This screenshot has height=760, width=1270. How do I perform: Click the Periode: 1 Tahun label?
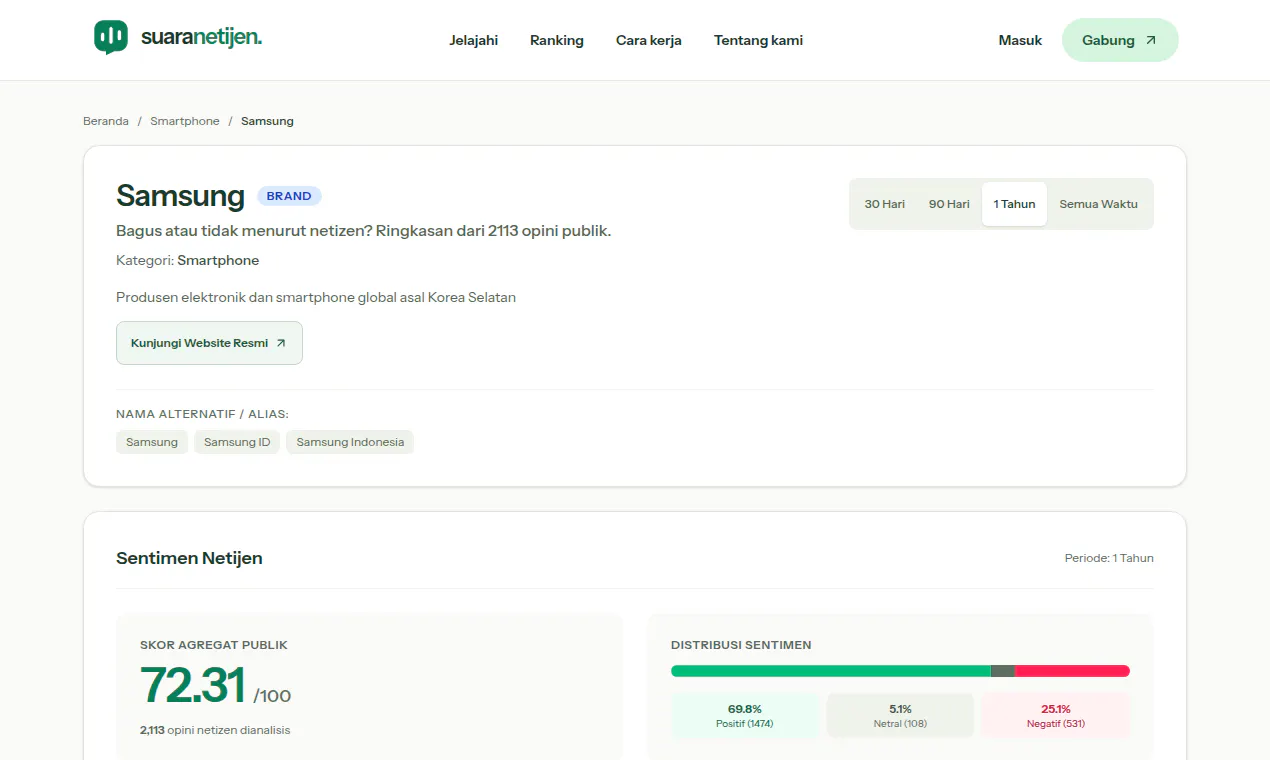pyautogui.click(x=1109, y=558)
